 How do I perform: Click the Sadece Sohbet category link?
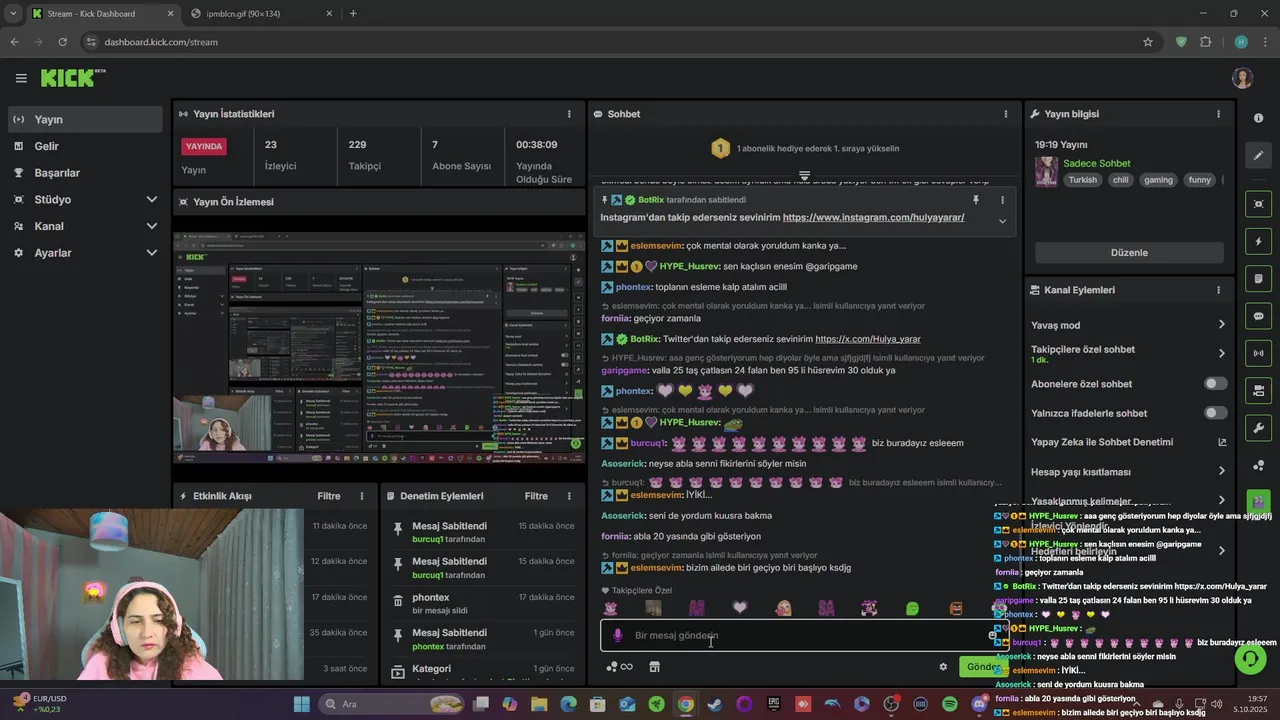click(x=1096, y=163)
